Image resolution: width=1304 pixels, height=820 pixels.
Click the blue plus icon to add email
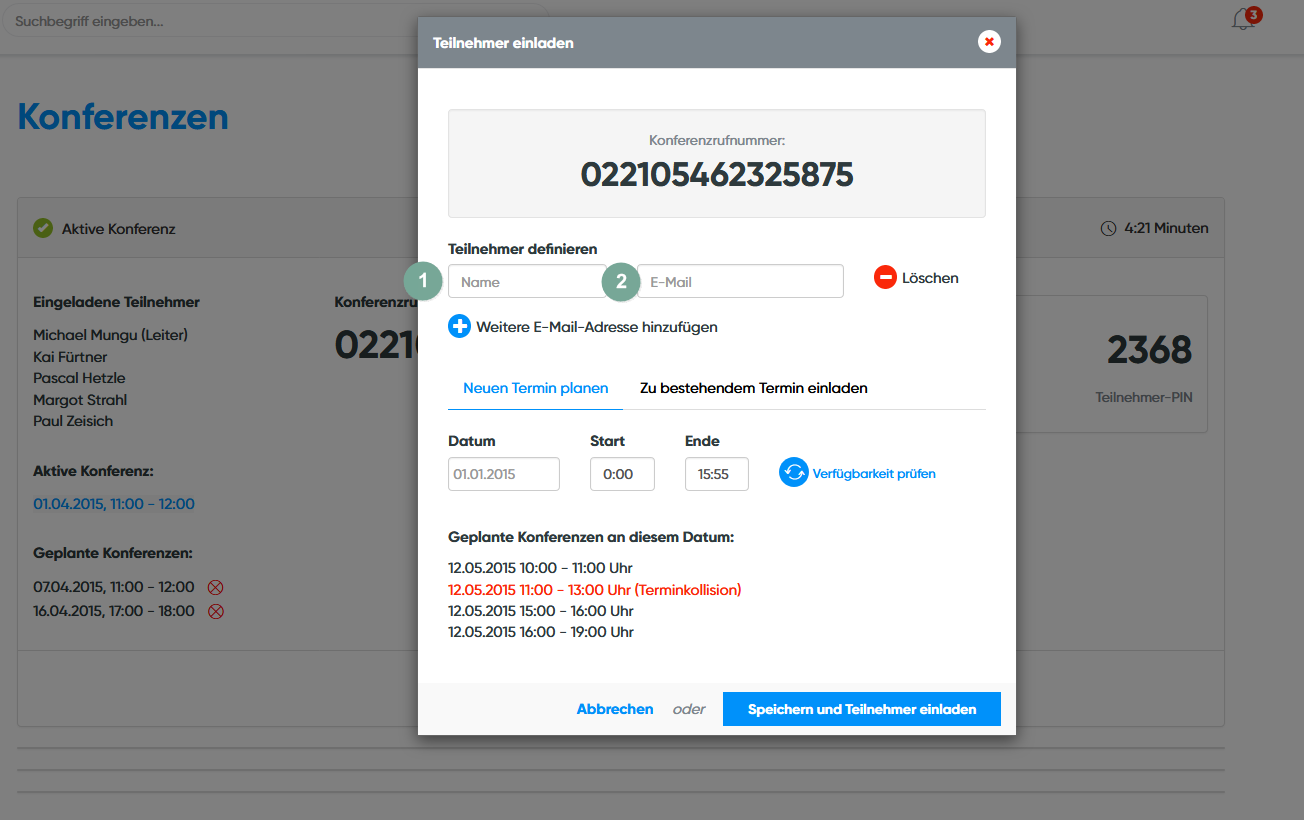point(459,326)
